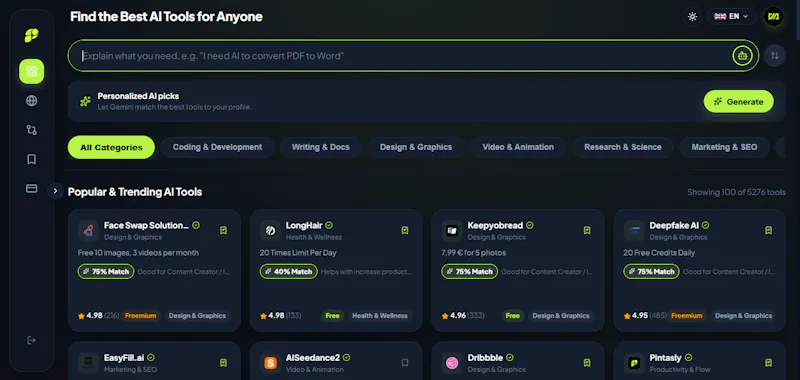The image size is (800, 380).
Task: Select the Design & Graphics category tab
Action: point(416,147)
